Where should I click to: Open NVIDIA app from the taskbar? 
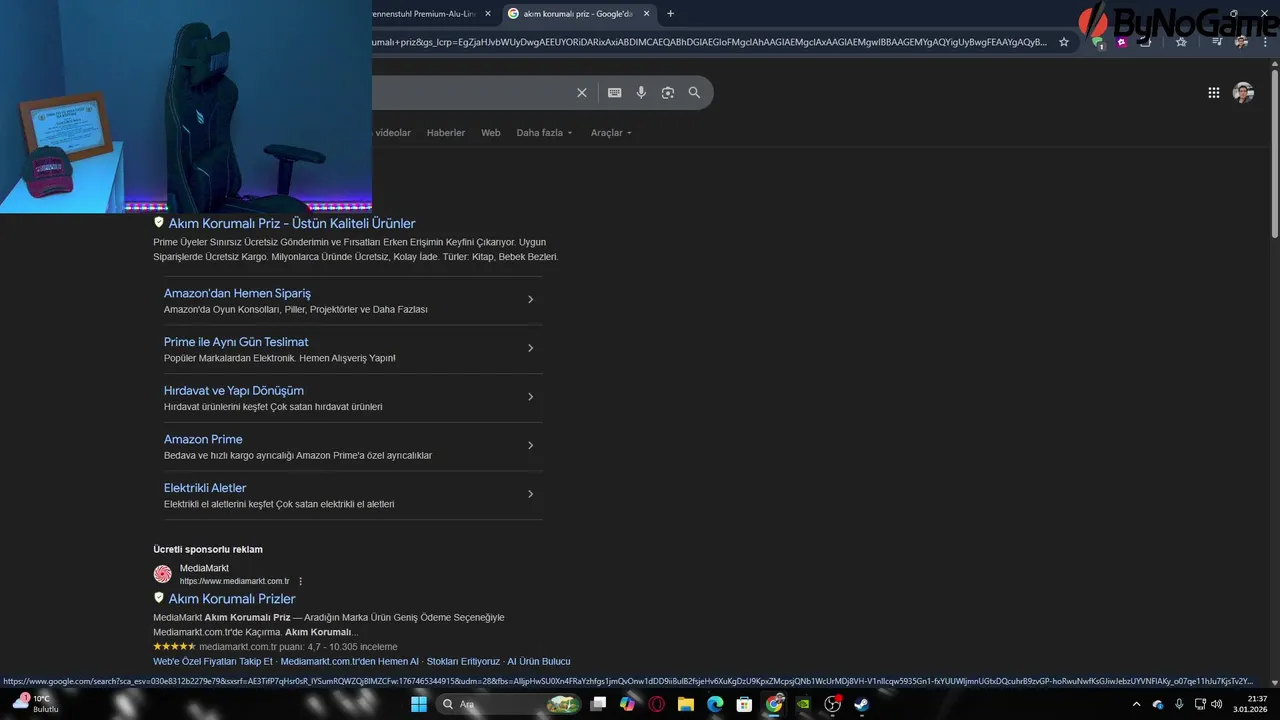(803, 704)
